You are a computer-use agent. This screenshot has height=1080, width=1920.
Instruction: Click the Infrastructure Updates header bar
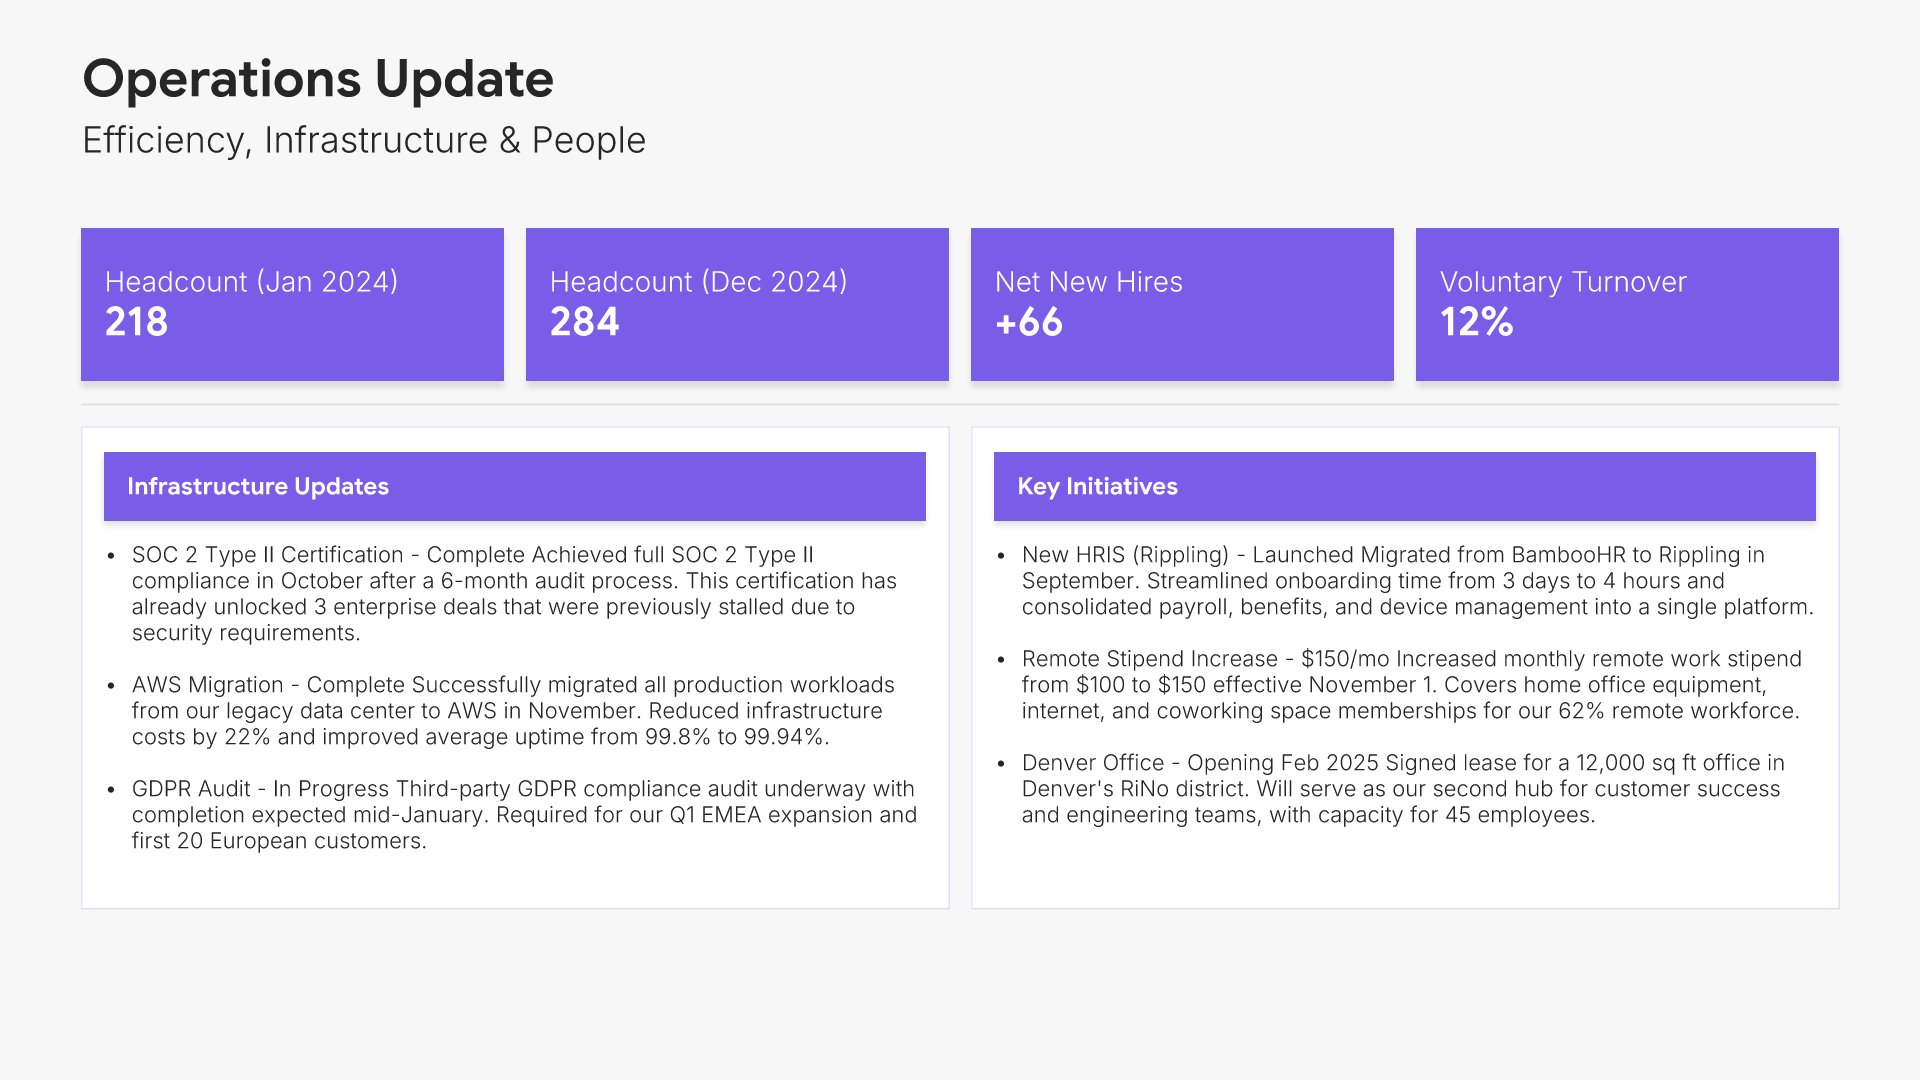pos(515,486)
